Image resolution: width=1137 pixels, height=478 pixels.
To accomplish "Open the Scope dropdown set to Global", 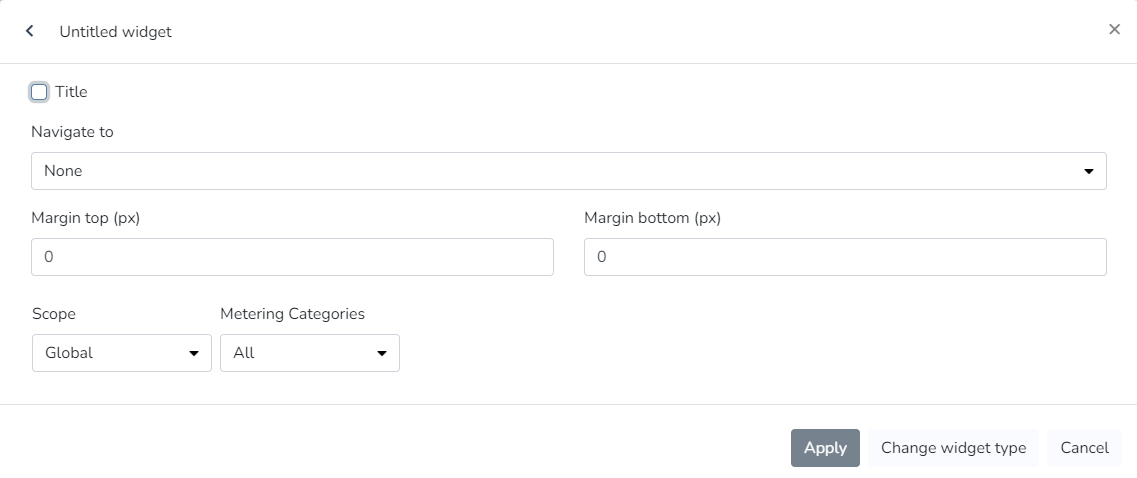I will 121,353.
